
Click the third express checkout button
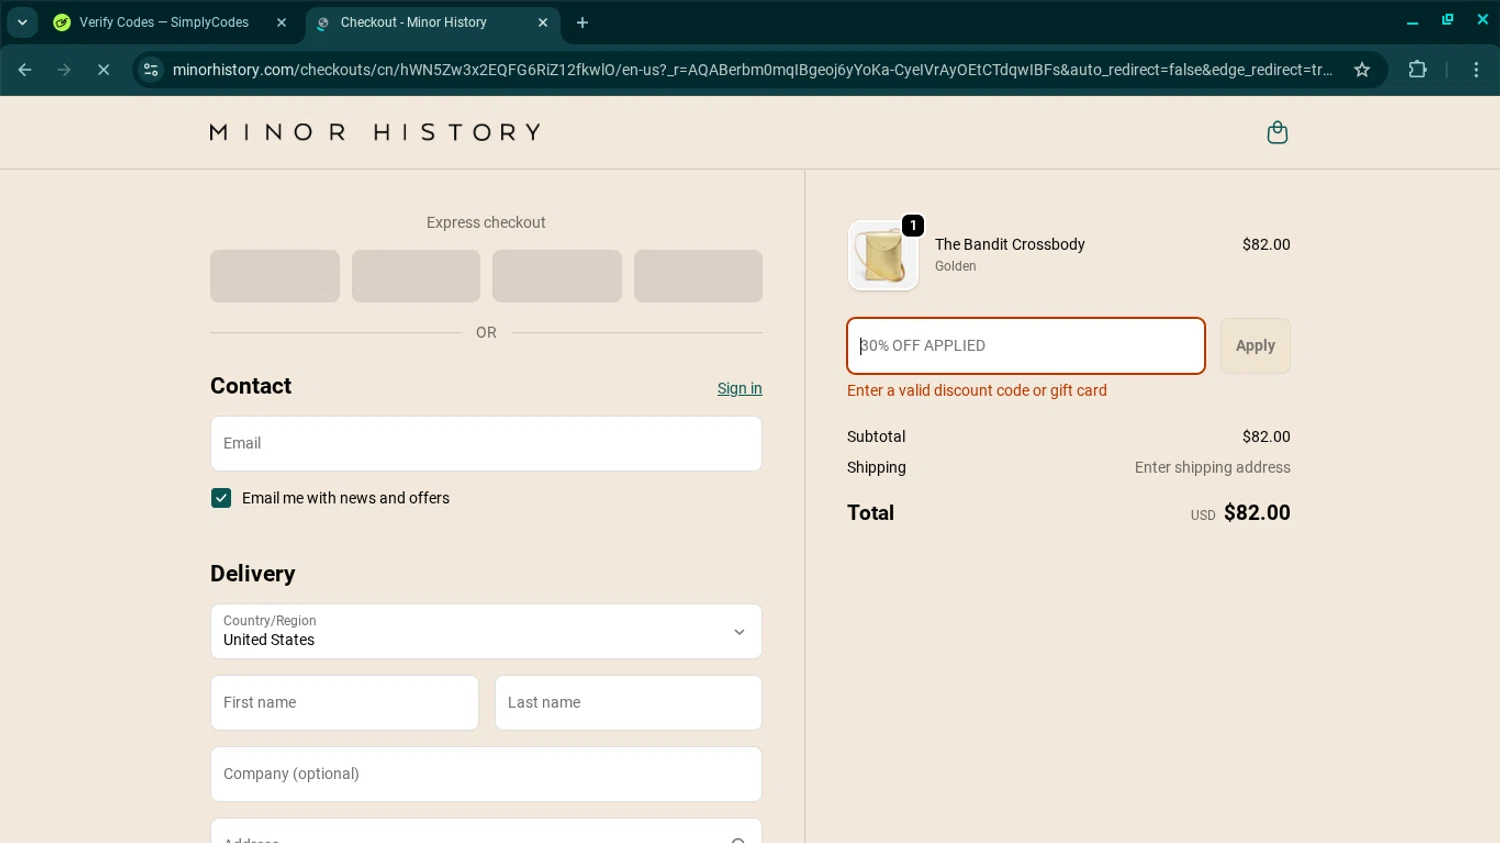[557, 276]
